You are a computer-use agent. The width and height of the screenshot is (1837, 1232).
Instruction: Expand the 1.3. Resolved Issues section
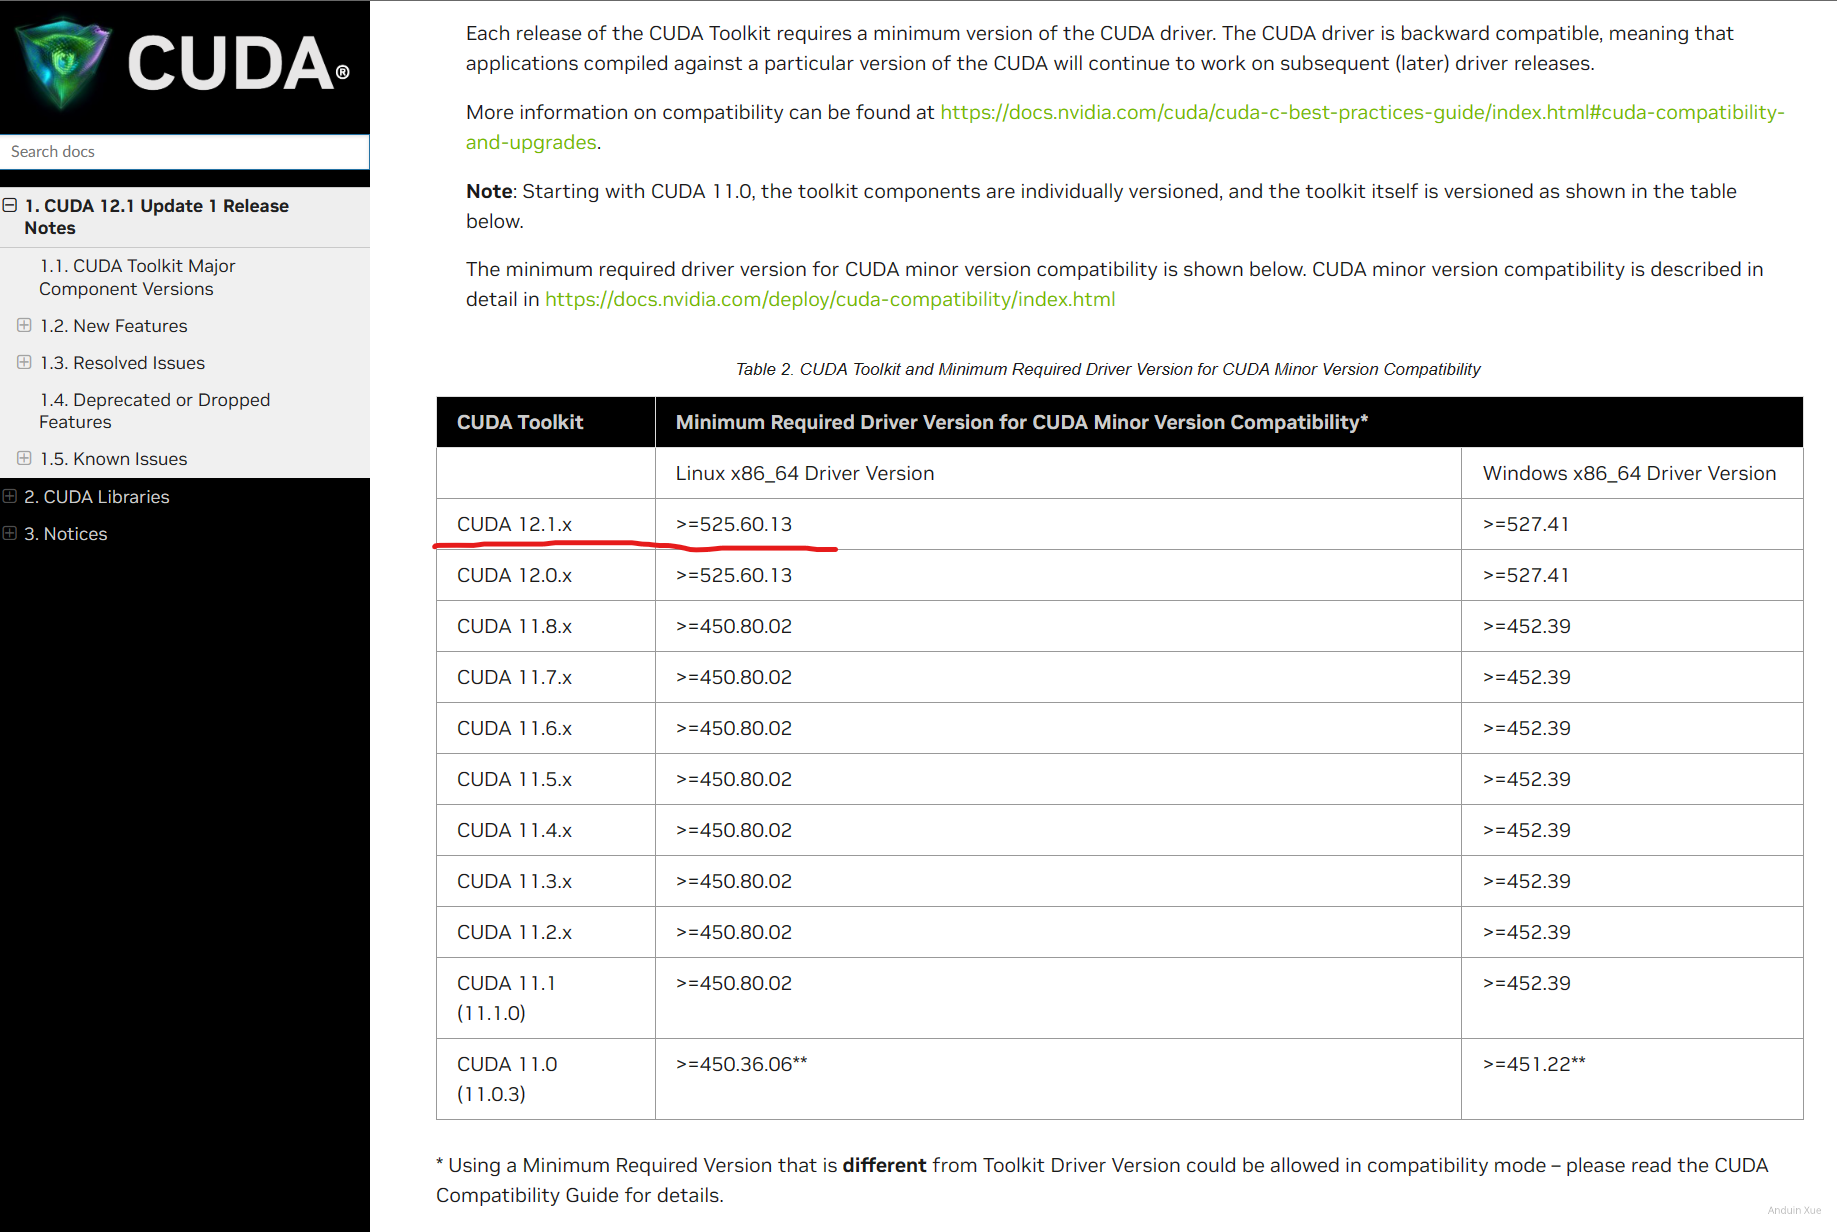24,363
